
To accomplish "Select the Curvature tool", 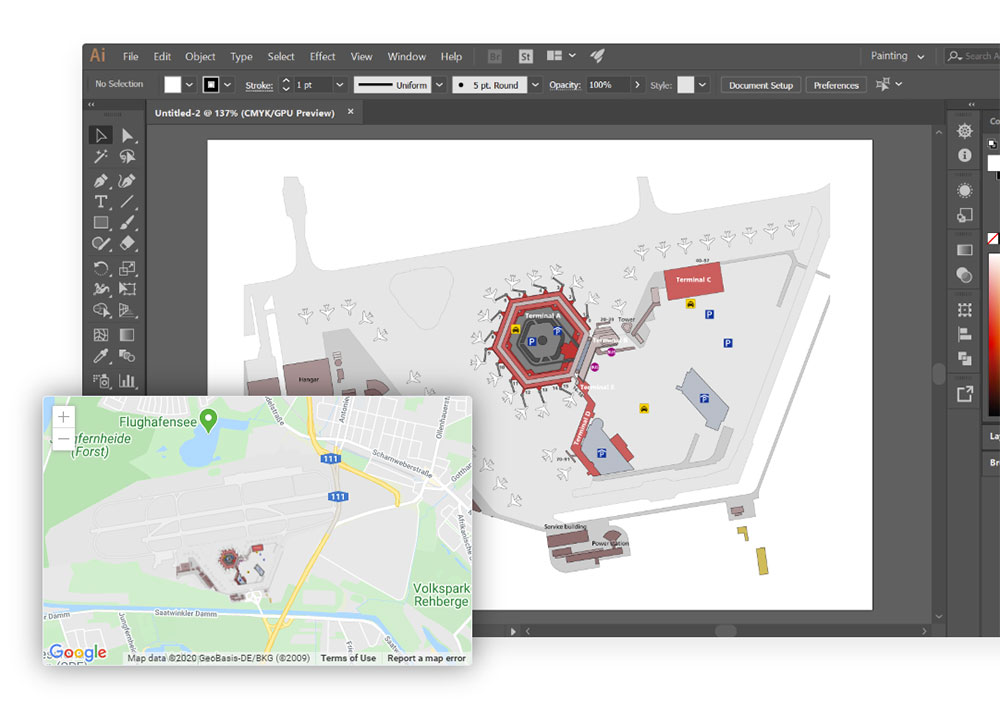I will pos(127,181).
